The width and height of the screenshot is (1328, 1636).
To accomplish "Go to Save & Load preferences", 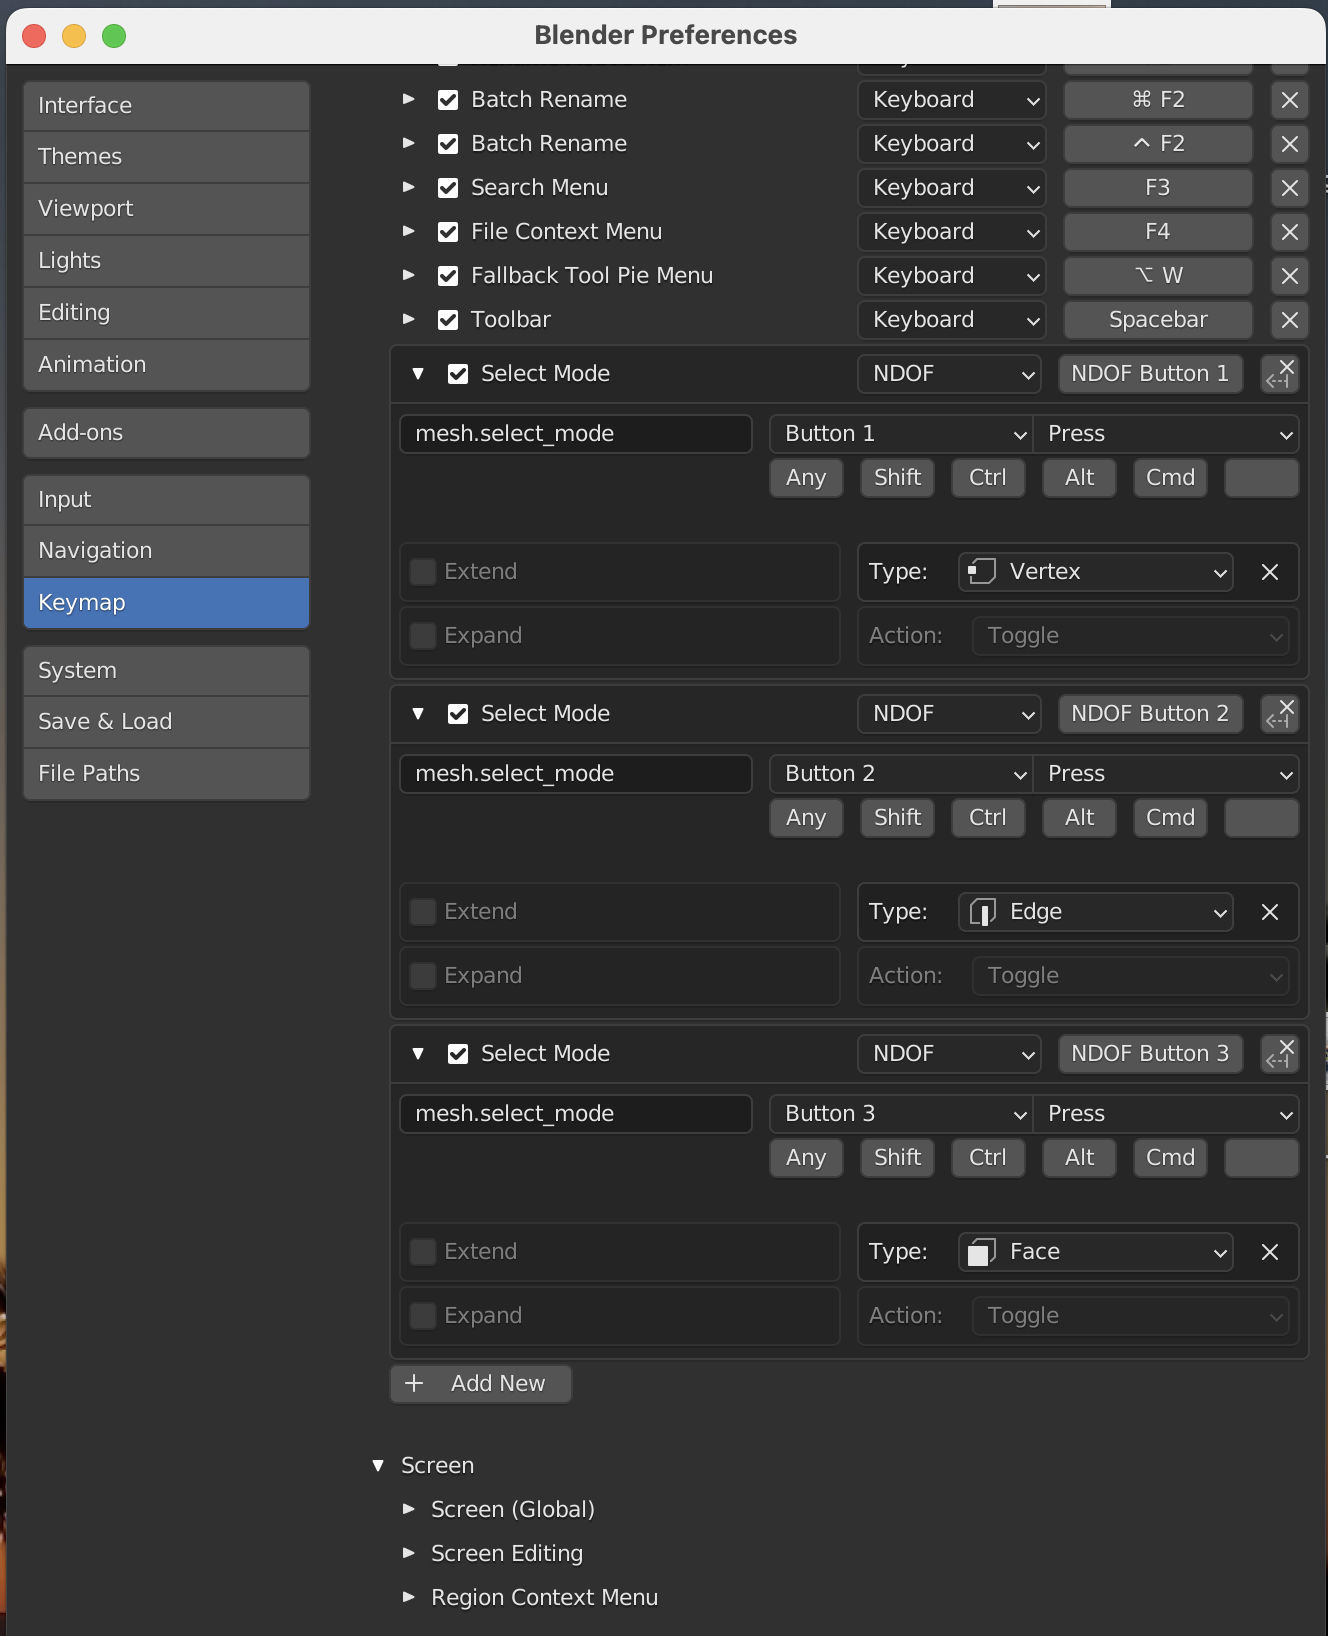I will click(166, 722).
